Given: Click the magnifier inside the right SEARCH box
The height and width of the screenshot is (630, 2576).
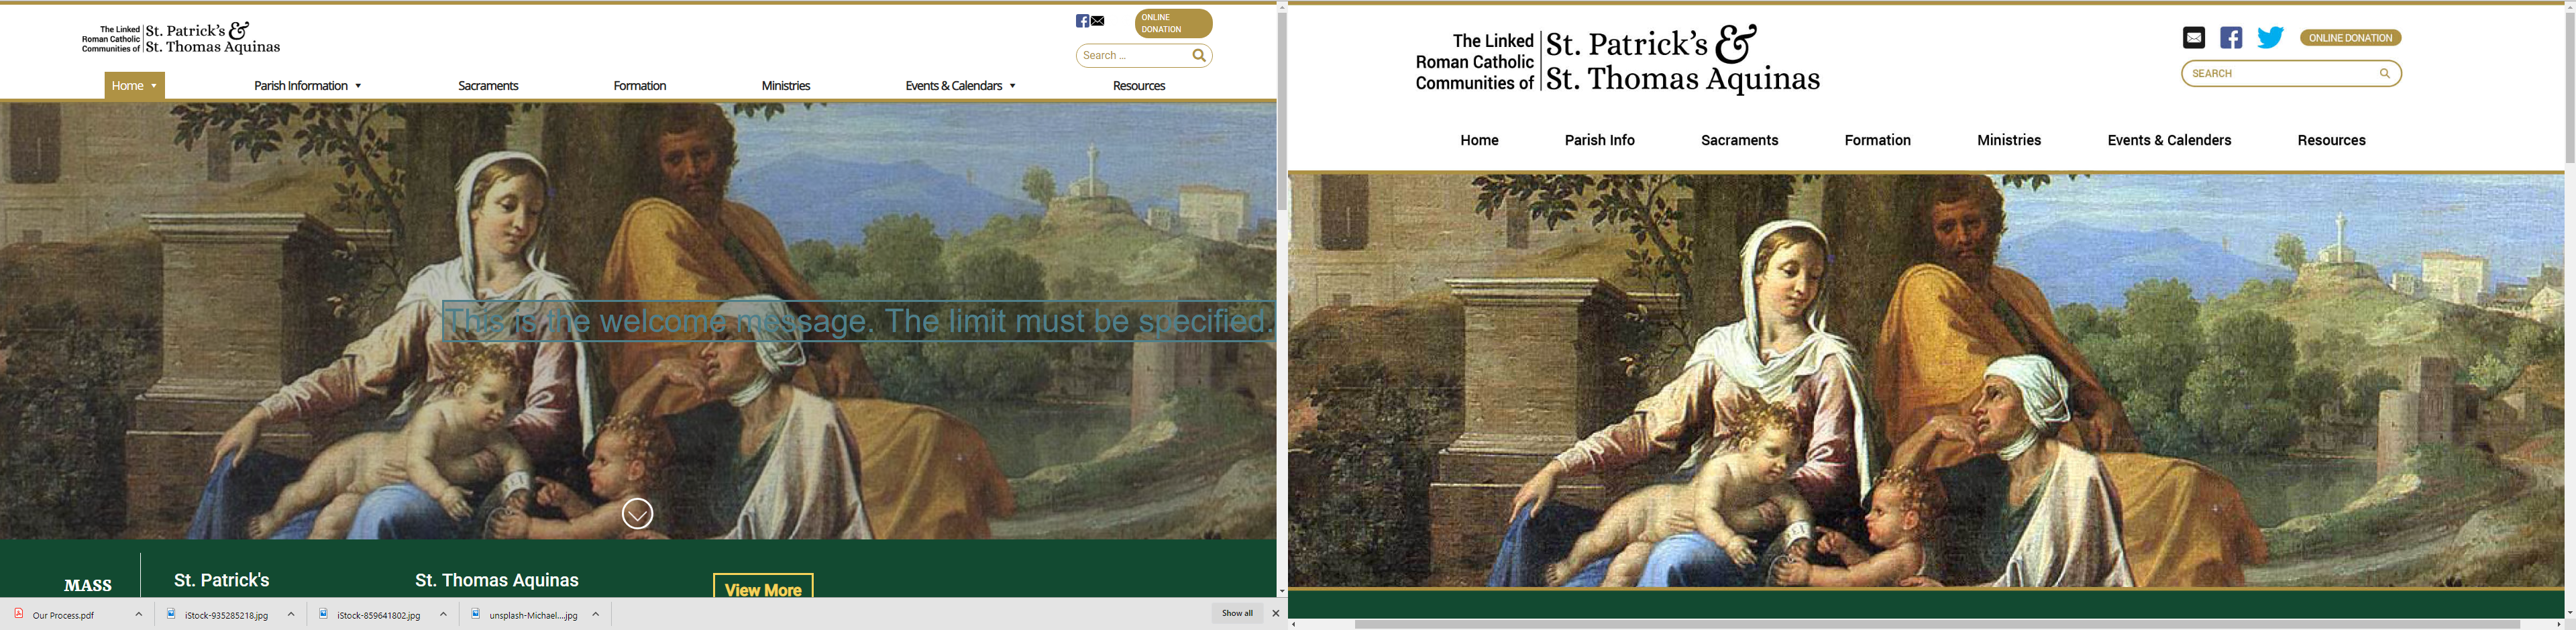Looking at the screenshot, I should click(2384, 73).
